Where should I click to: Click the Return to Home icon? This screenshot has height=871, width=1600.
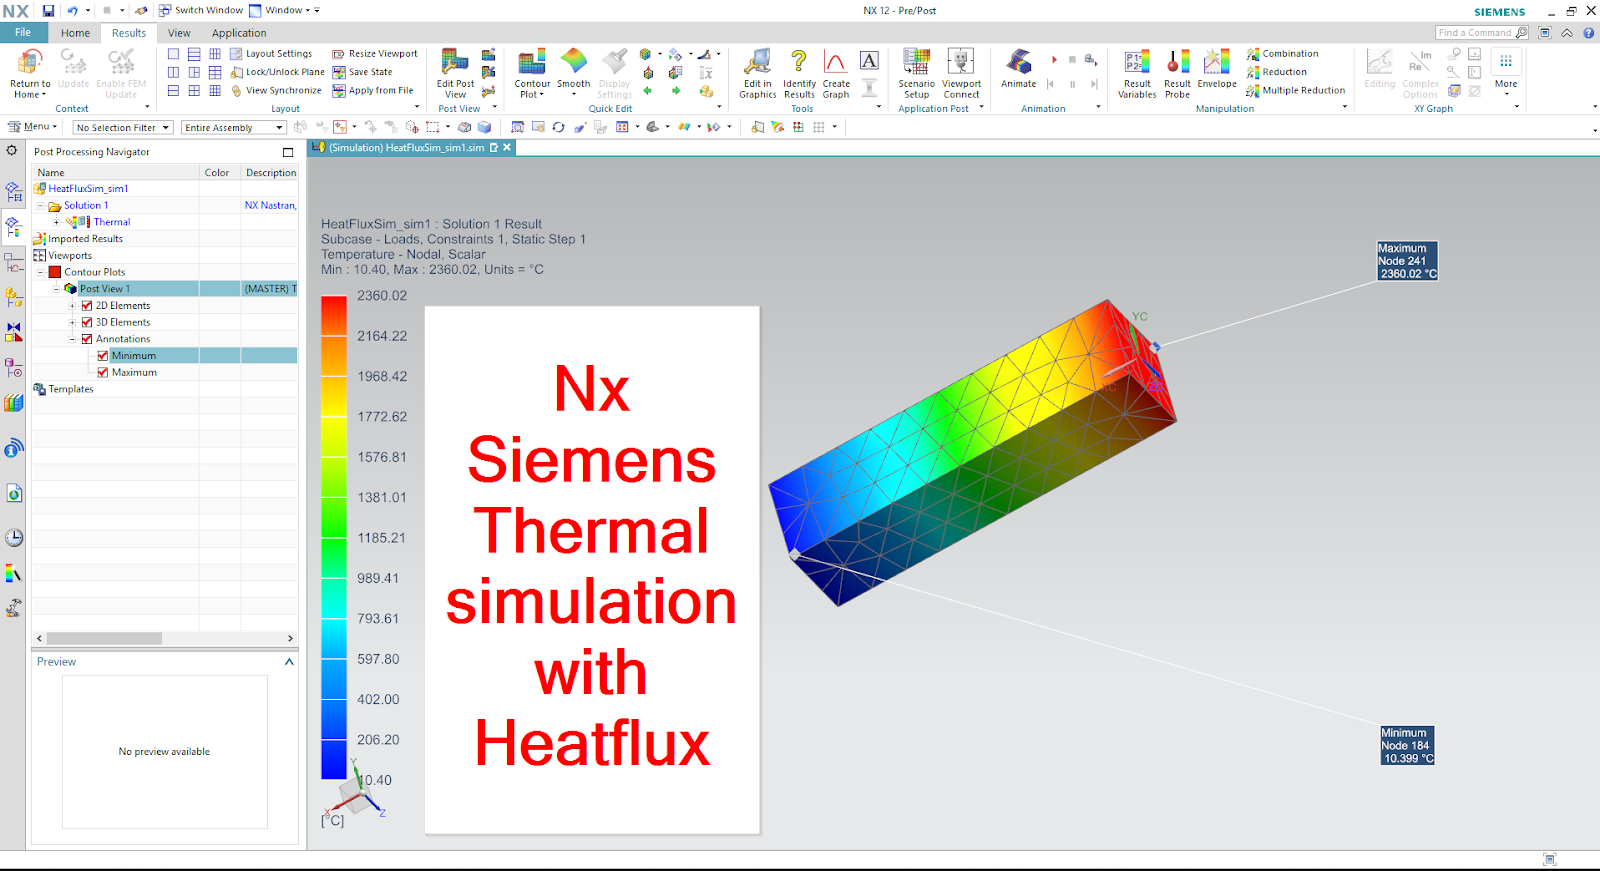point(29,73)
